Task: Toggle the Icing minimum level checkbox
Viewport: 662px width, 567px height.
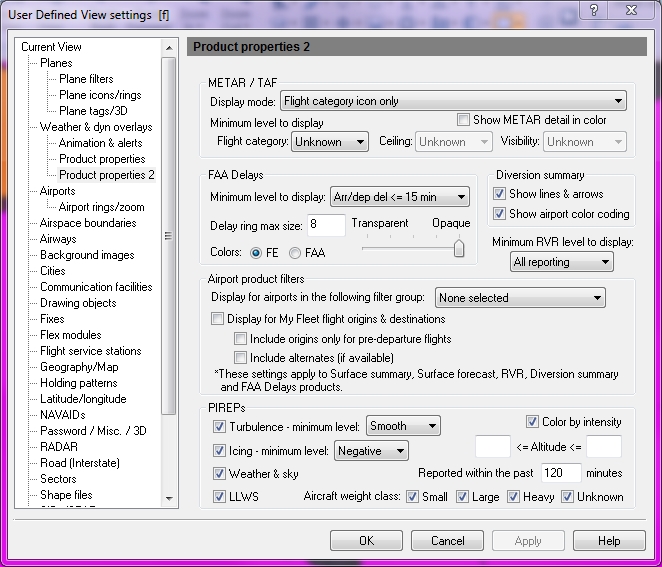Action: tap(219, 450)
